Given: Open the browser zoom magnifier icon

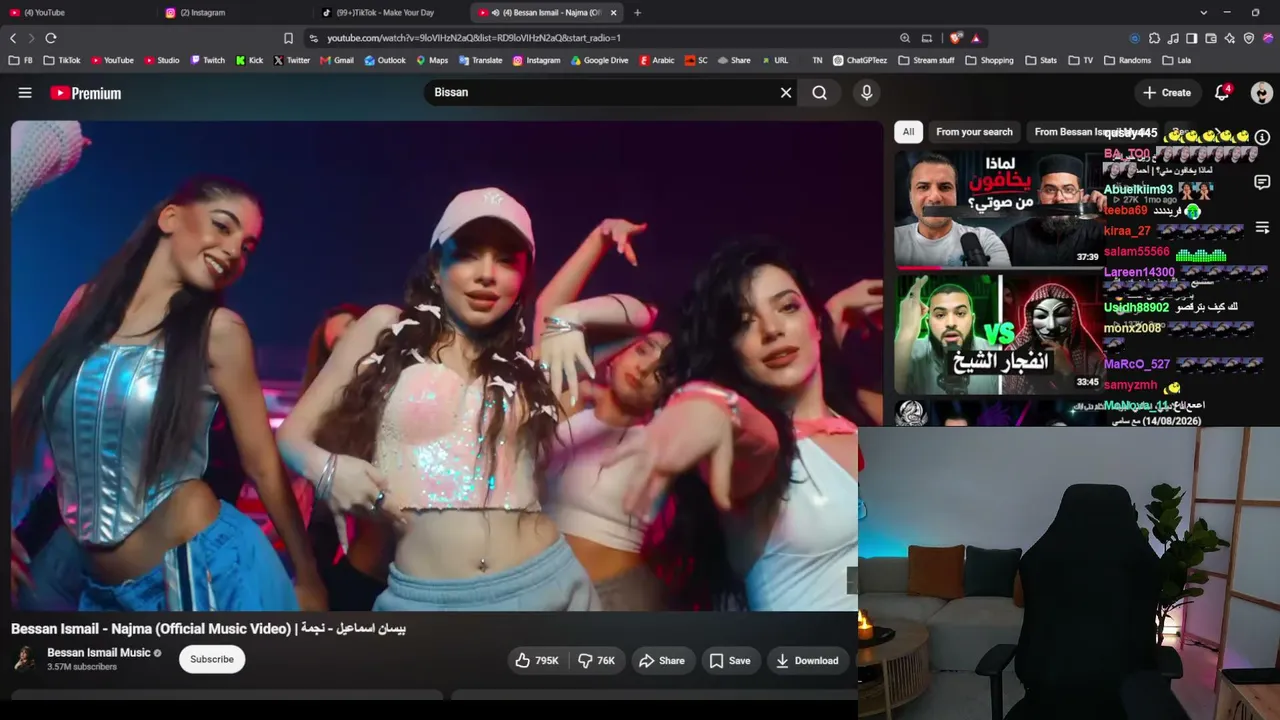Looking at the screenshot, I should point(905,38).
